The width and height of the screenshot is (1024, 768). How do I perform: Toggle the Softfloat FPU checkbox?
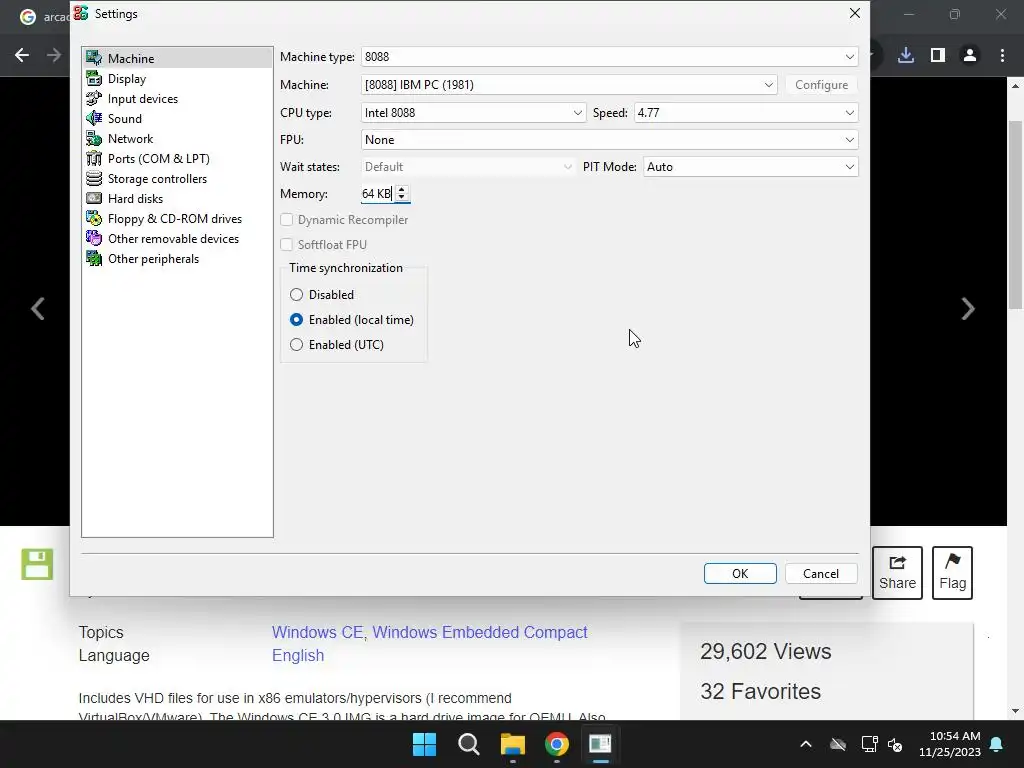point(287,244)
